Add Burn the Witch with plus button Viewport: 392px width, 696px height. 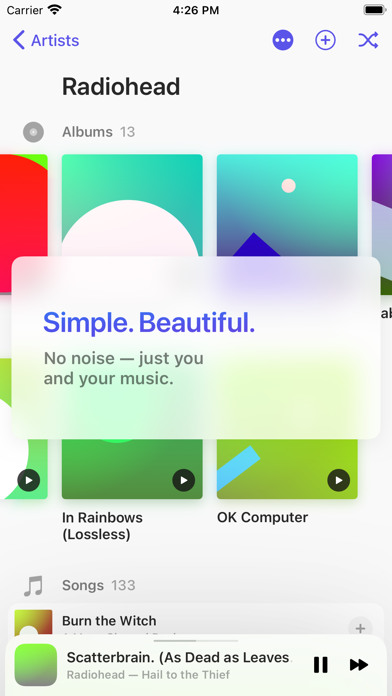tap(360, 629)
